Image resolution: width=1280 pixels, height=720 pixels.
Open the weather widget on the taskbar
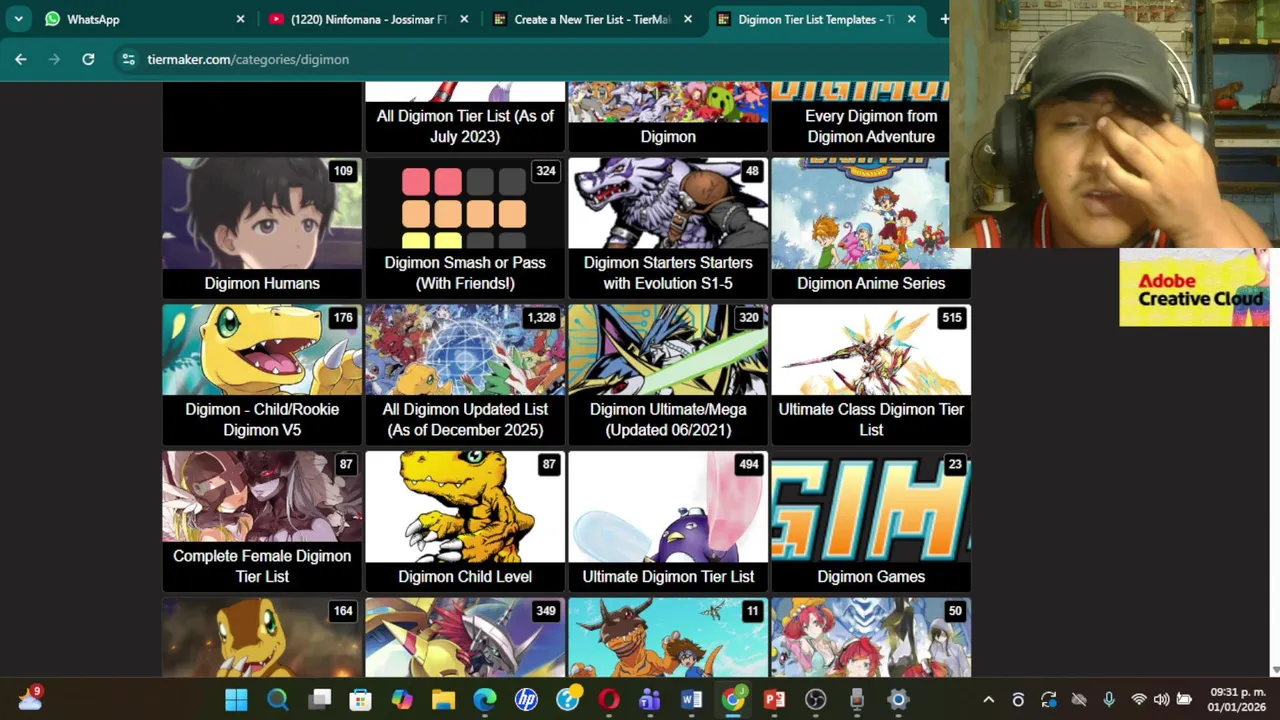click(30, 699)
